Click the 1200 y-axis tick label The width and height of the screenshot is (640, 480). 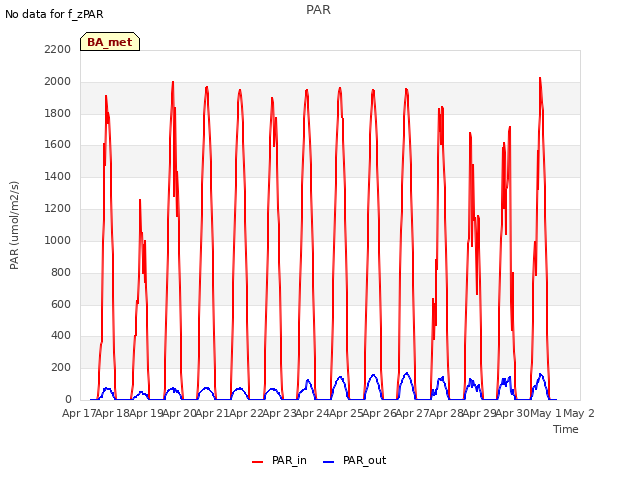(x=58, y=209)
